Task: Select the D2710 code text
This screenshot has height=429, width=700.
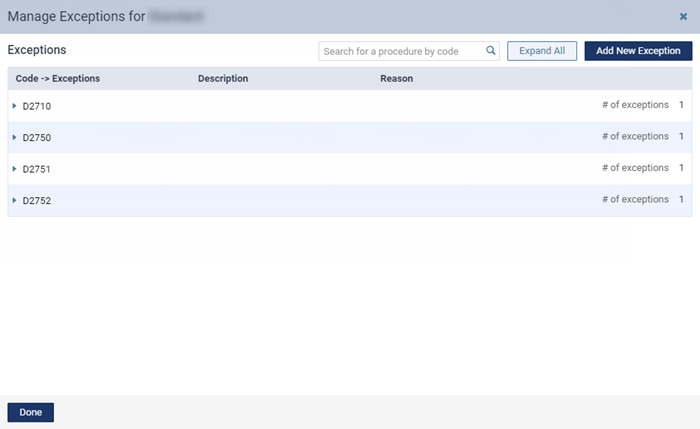Action: point(37,106)
